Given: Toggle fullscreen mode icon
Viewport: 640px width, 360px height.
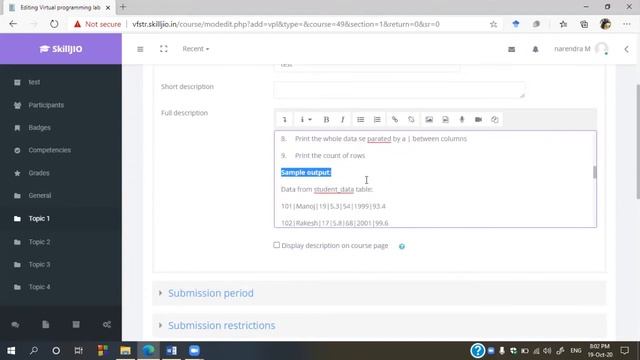Looking at the screenshot, I should coord(164,49).
